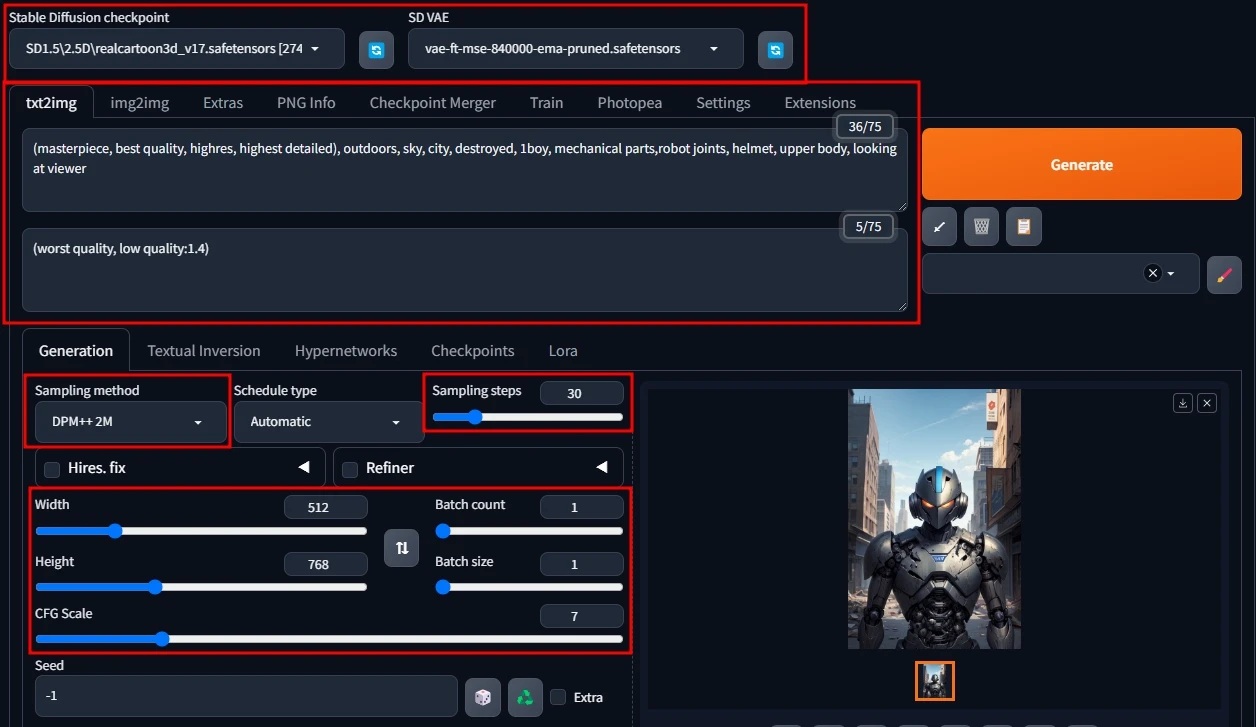1256x727 pixels.
Task: Reuse last seed with recycle icon
Action: (525, 697)
